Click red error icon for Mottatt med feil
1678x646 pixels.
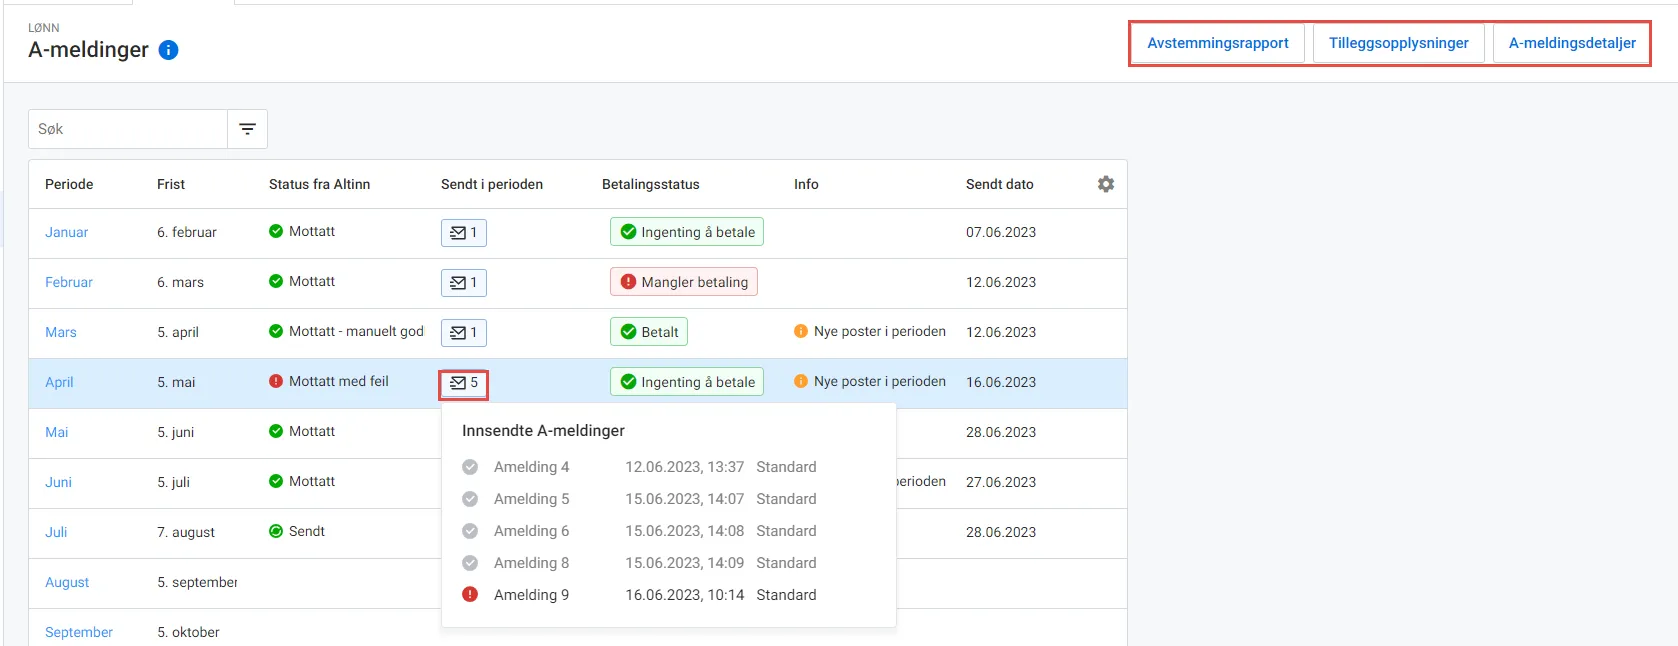[276, 381]
